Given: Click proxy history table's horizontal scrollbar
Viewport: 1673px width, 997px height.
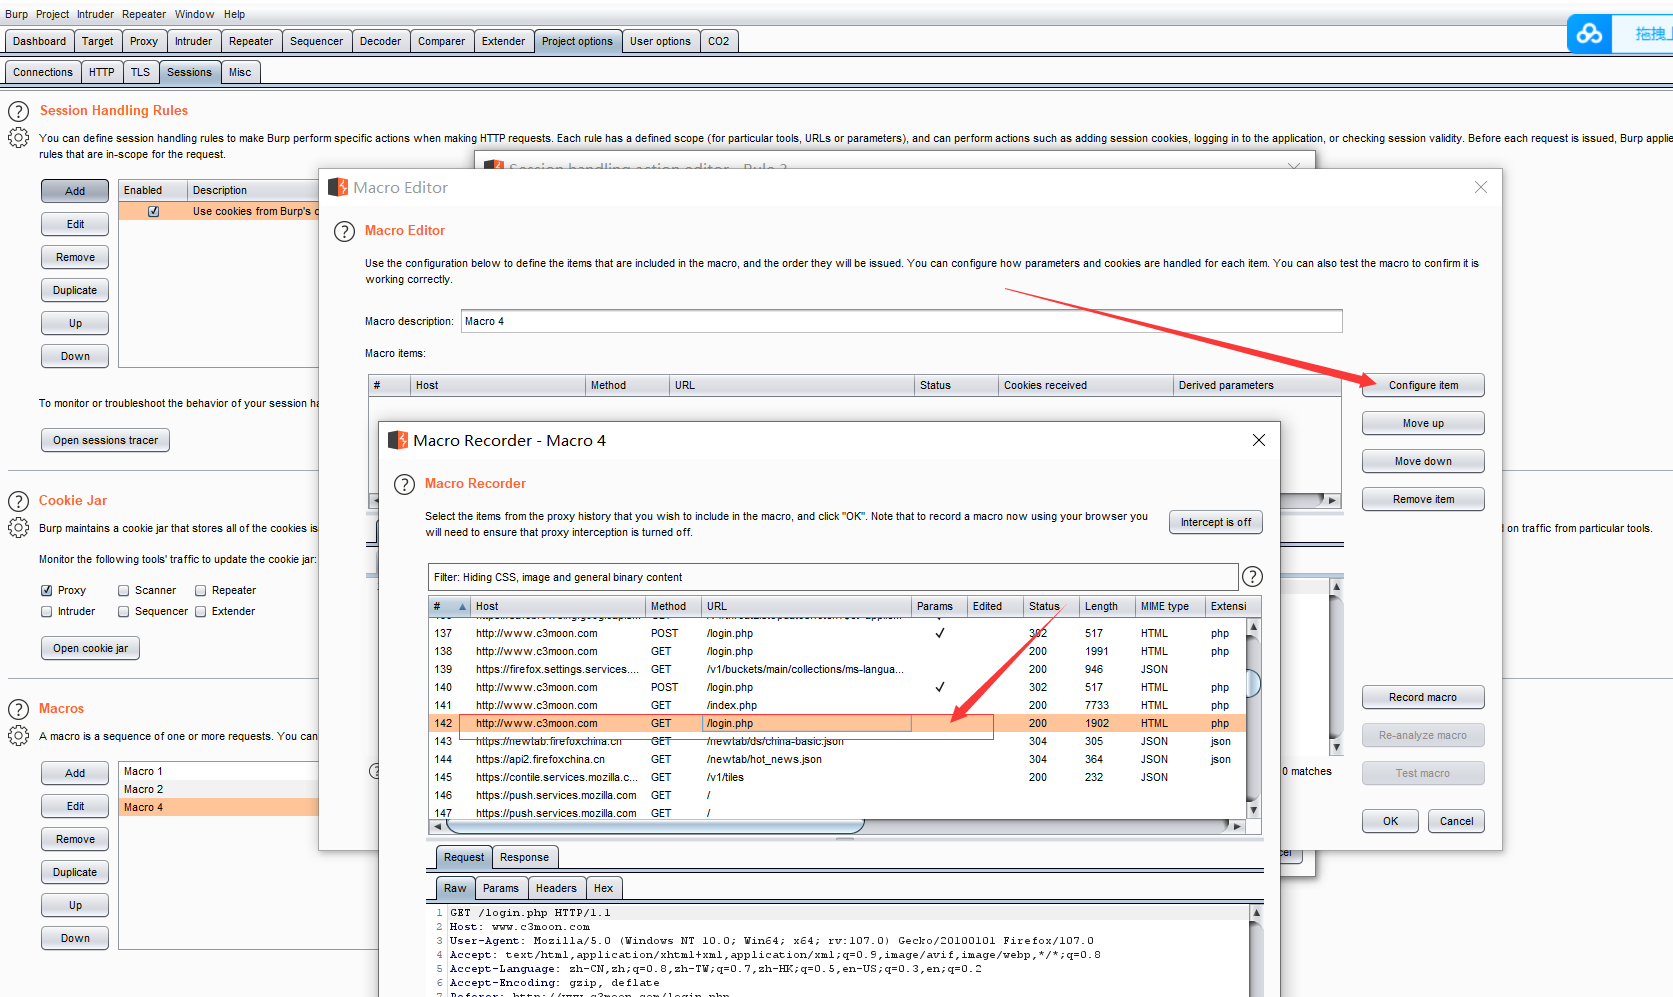Looking at the screenshot, I should click(656, 826).
